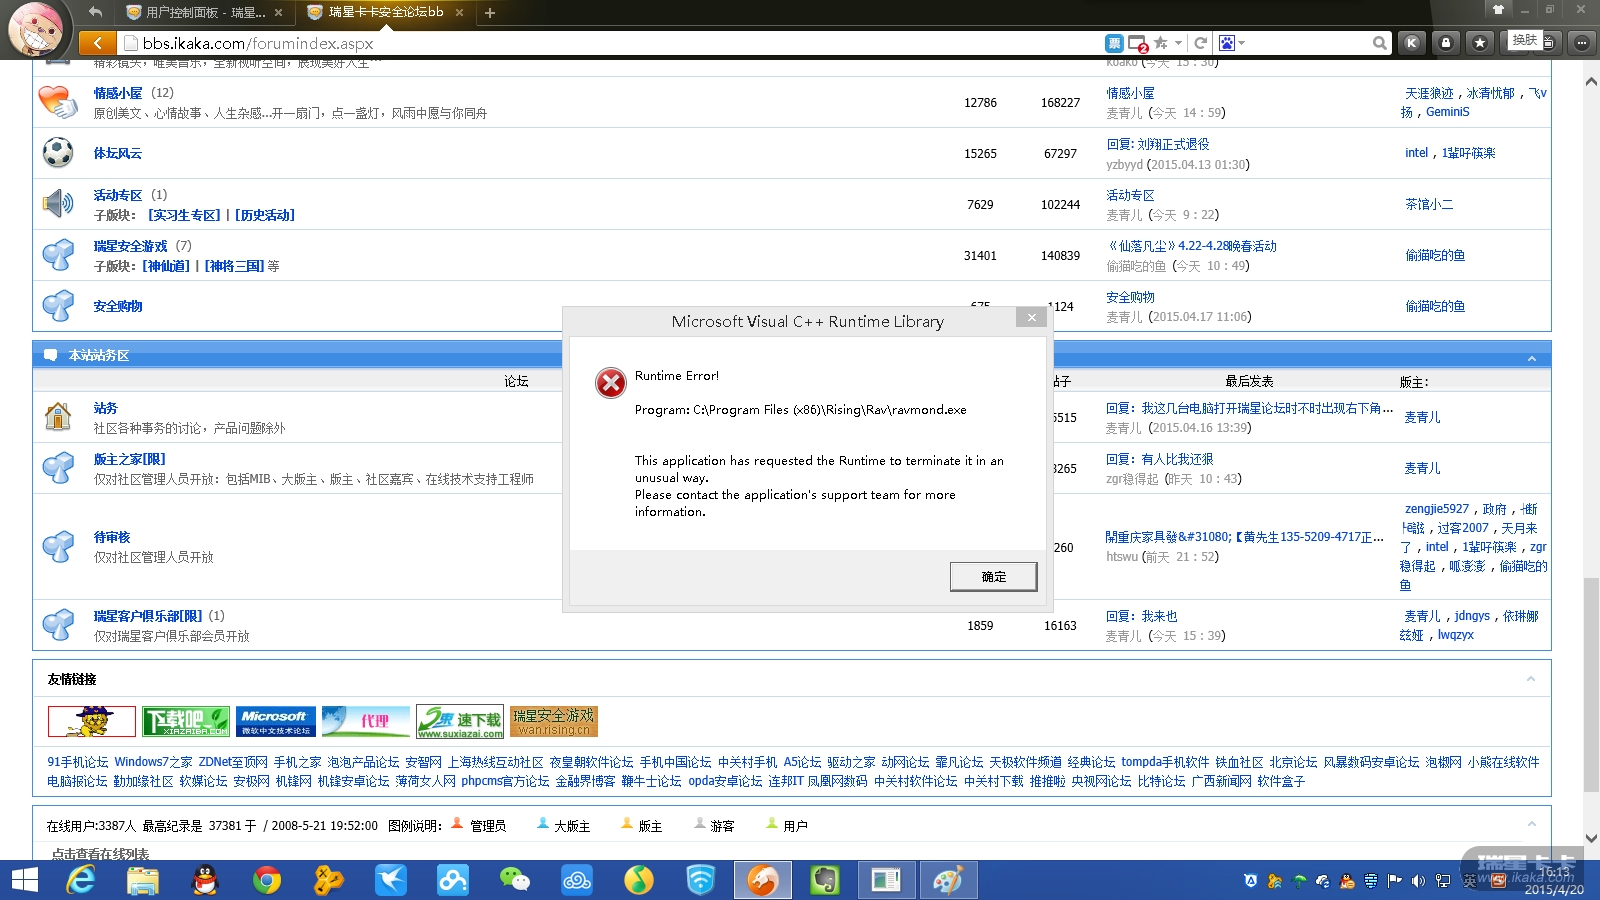Click the browser search input box
The height and width of the screenshot is (900, 1600).
(x=1310, y=43)
